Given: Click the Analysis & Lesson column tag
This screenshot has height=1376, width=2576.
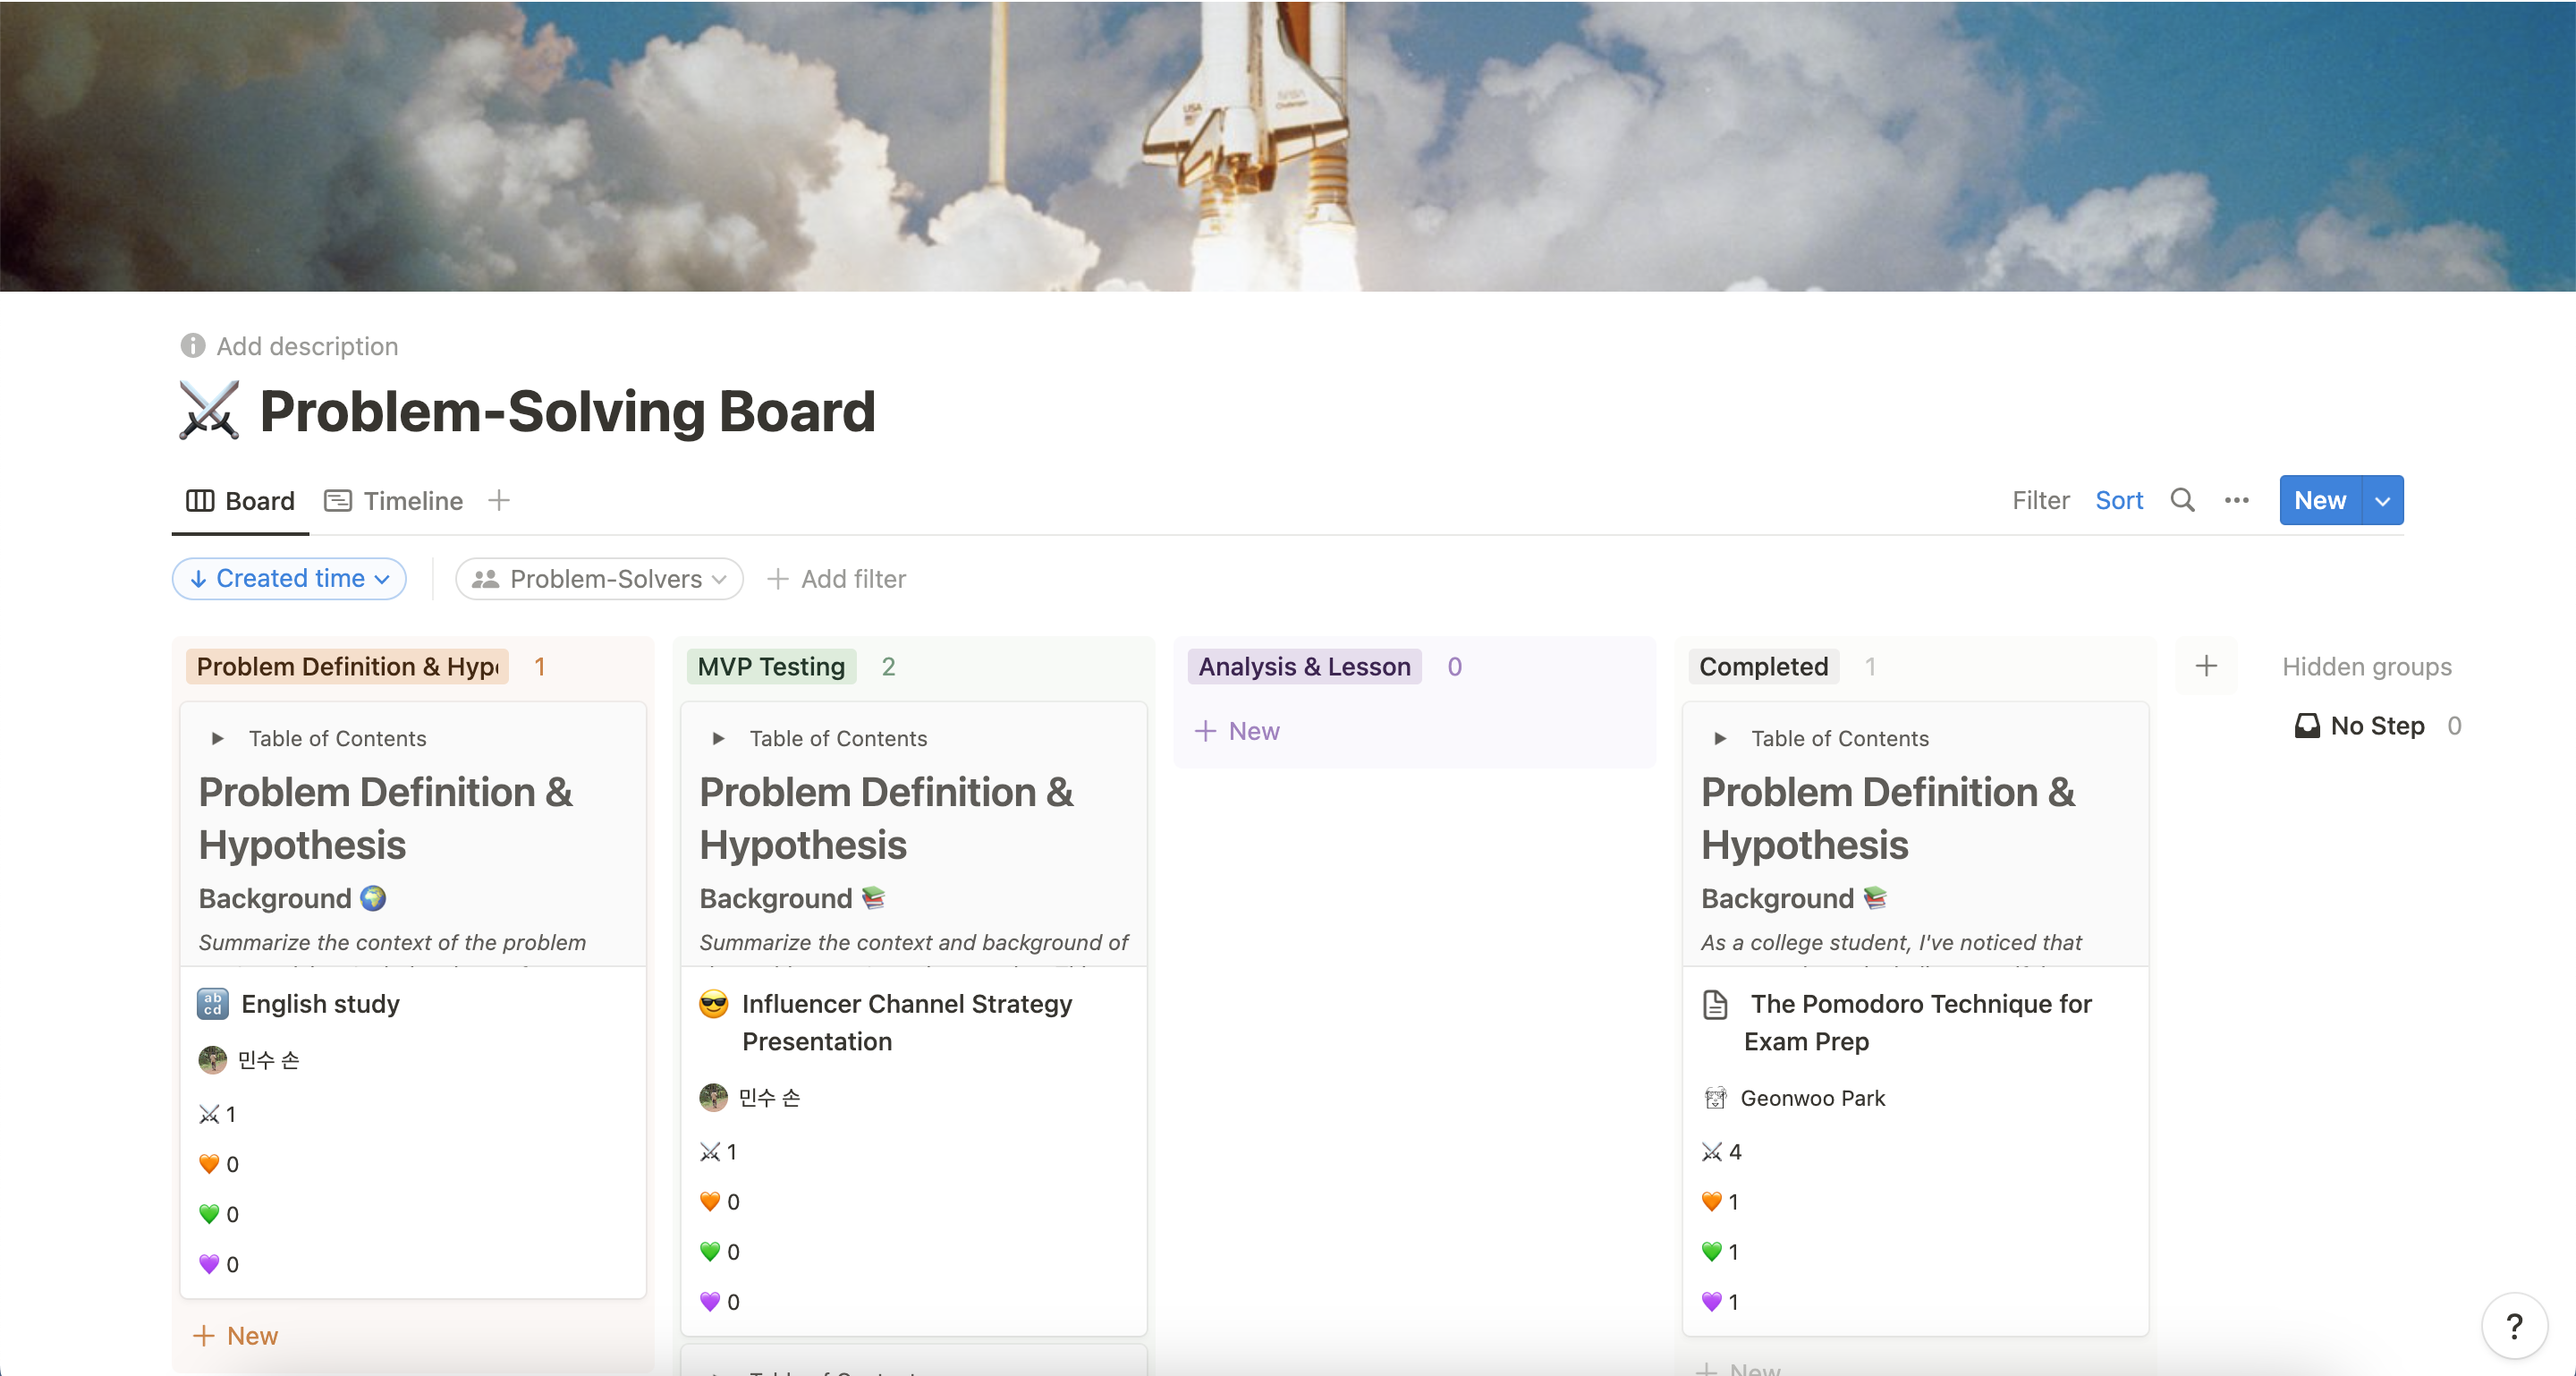Looking at the screenshot, I should 1304,666.
